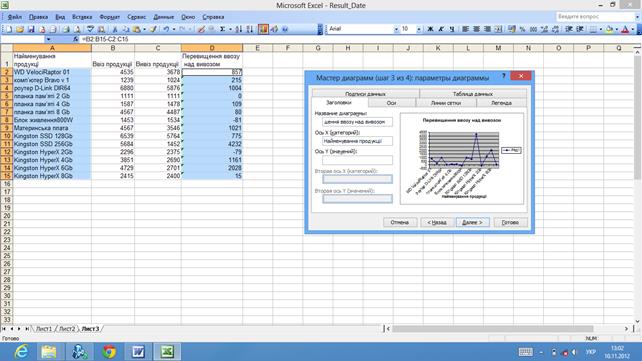Screen dimensions: 642x361
Task: Click the Print icon
Action: coord(66,29)
